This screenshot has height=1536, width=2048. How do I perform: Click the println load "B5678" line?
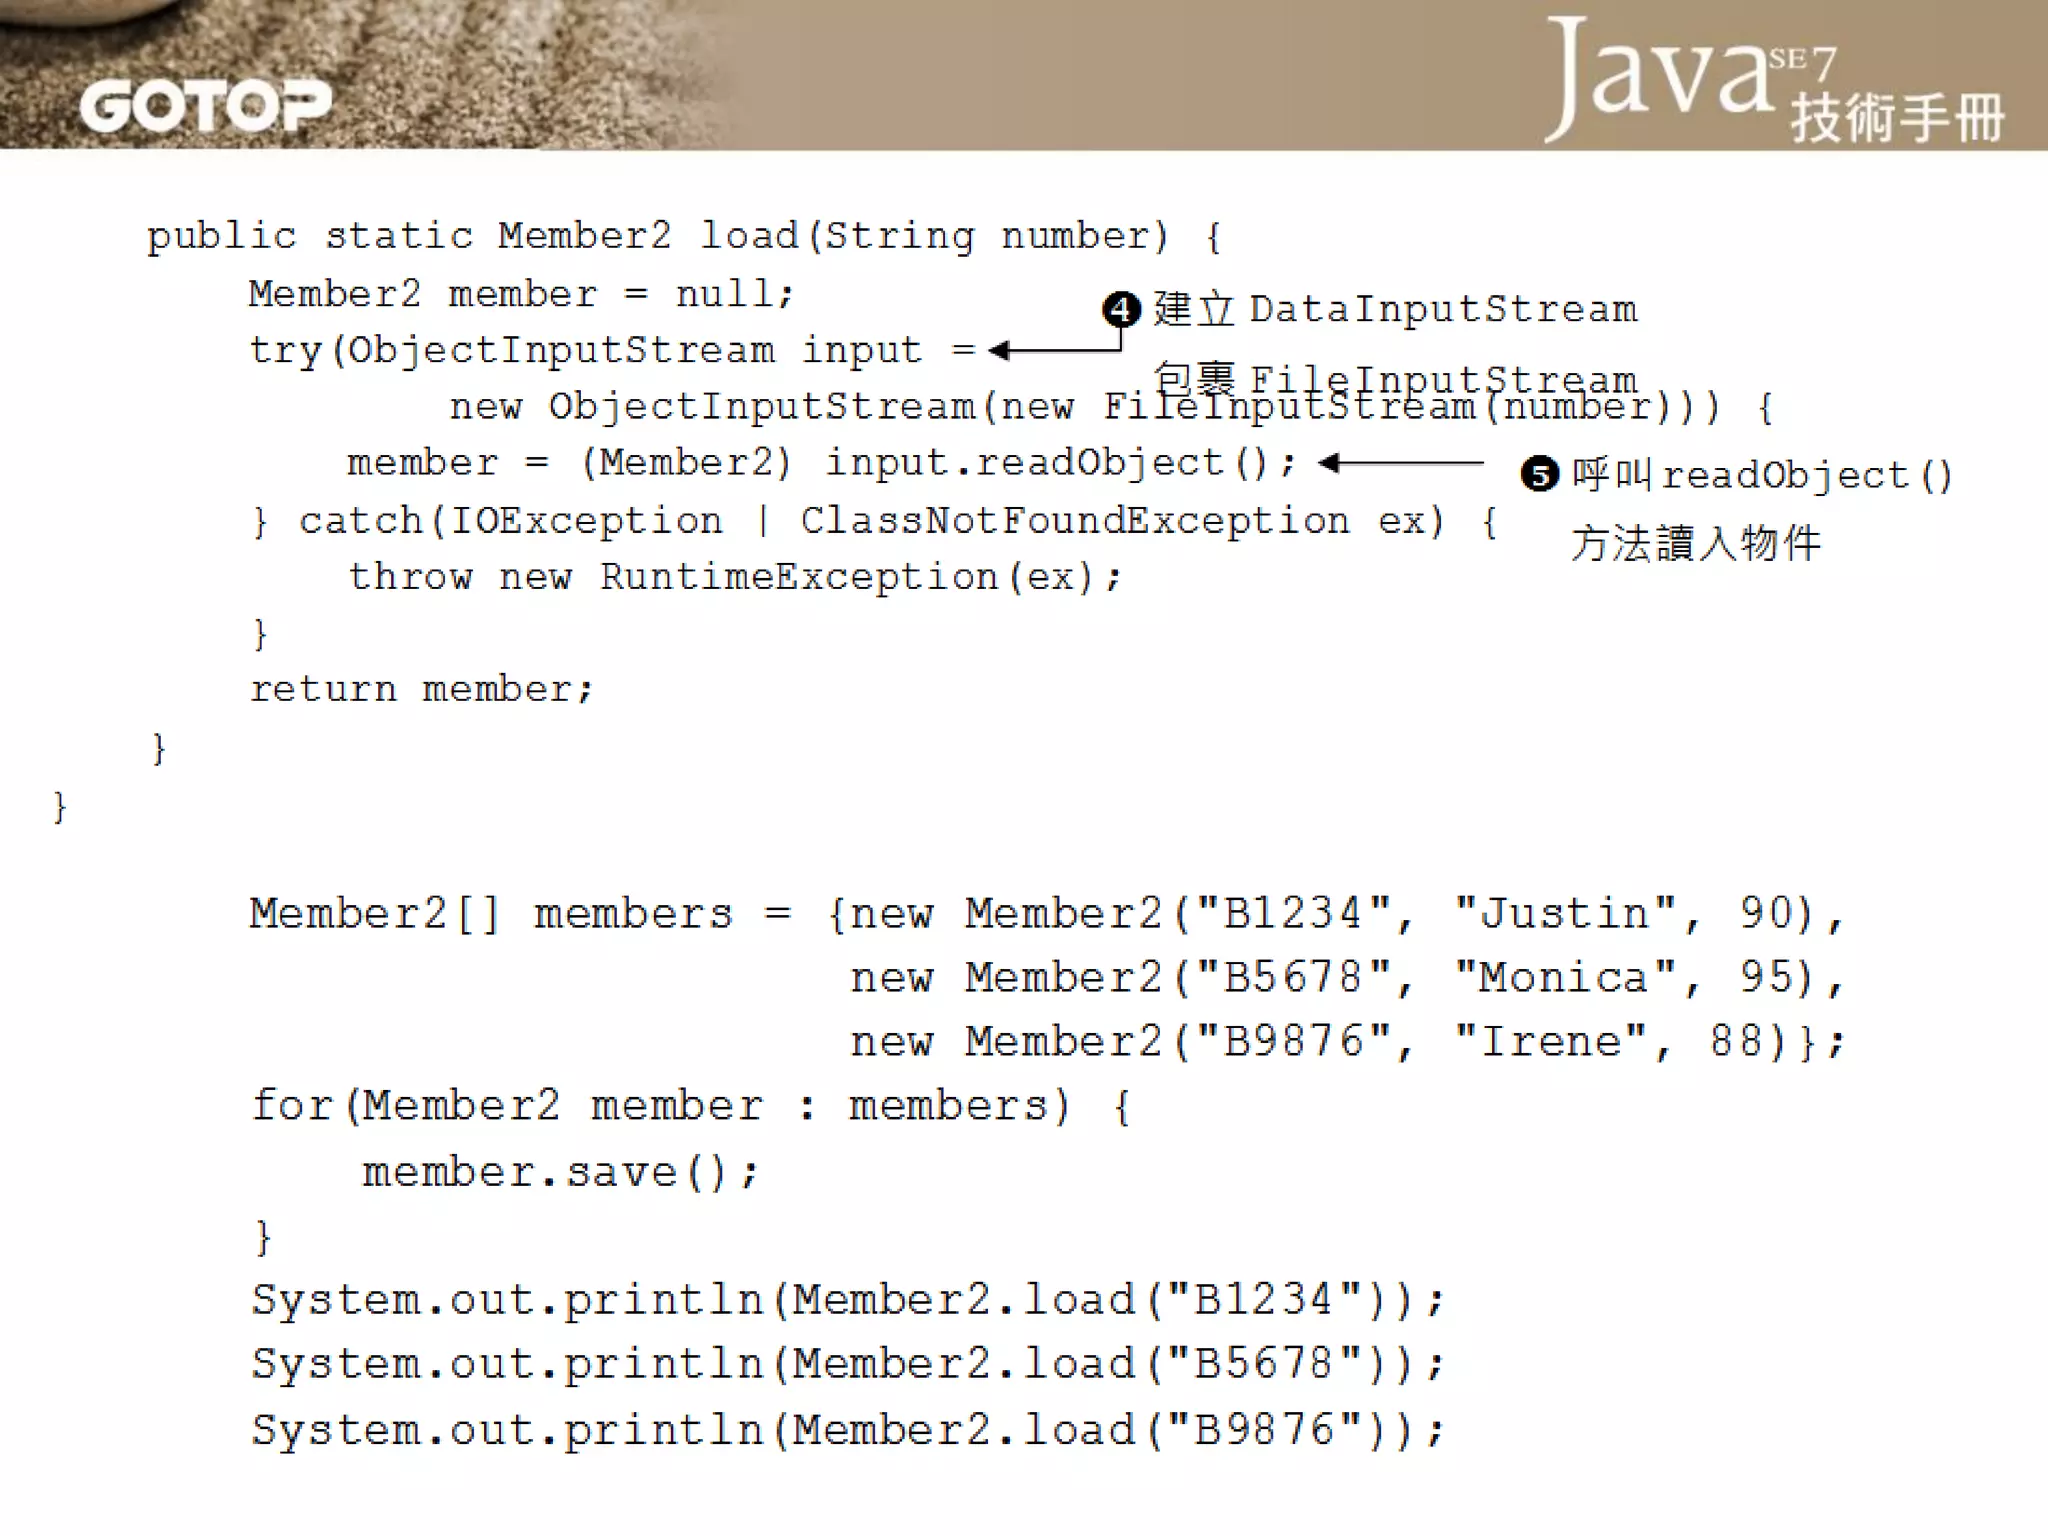(x=847, y=1364)
